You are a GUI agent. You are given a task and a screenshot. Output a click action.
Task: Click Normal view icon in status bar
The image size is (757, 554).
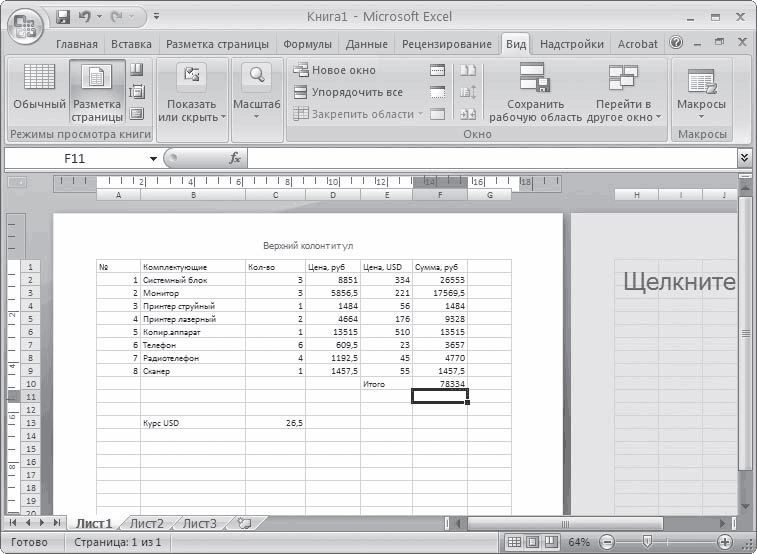(x=515, y=542)
